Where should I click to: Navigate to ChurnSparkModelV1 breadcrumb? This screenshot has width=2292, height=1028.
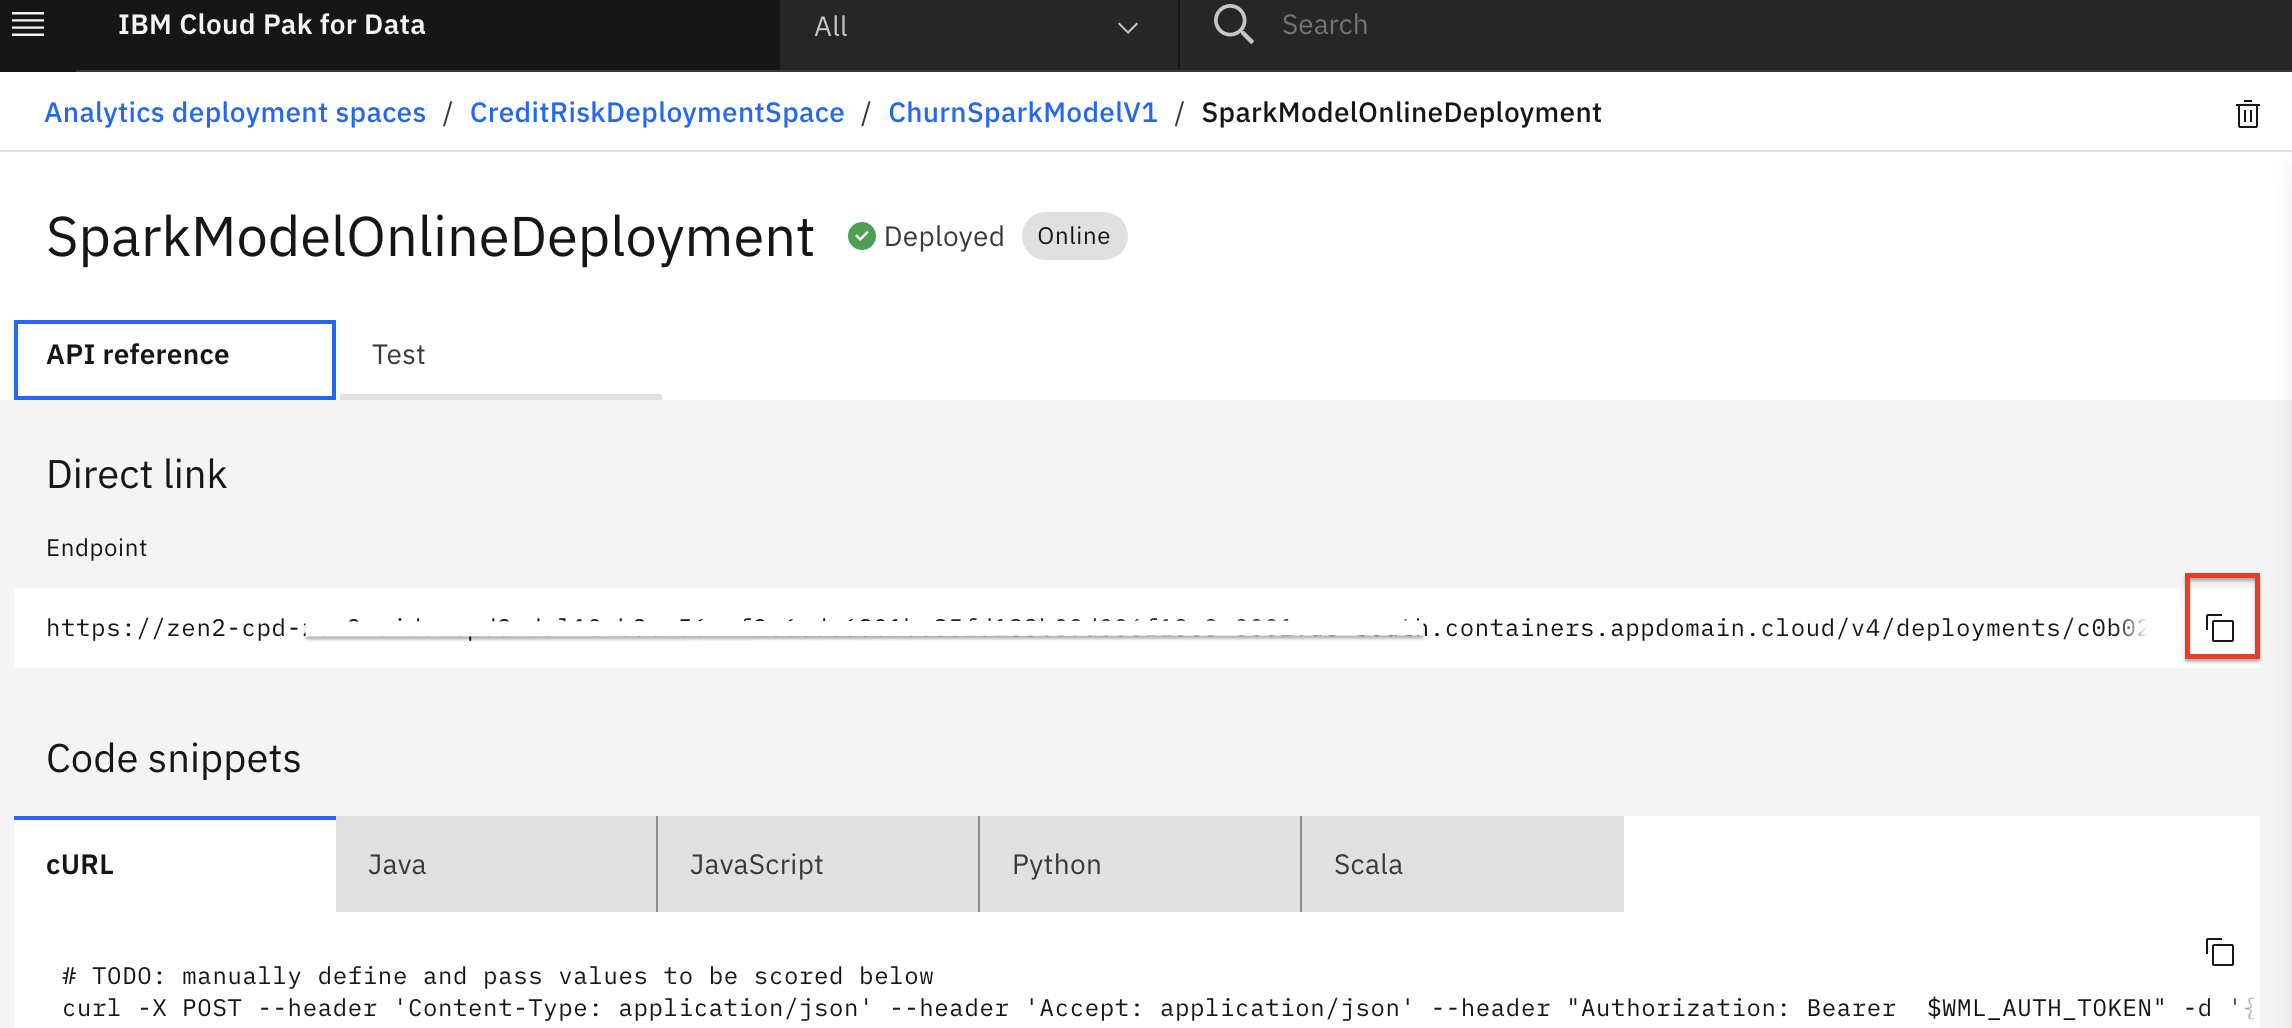[1023, 113]
